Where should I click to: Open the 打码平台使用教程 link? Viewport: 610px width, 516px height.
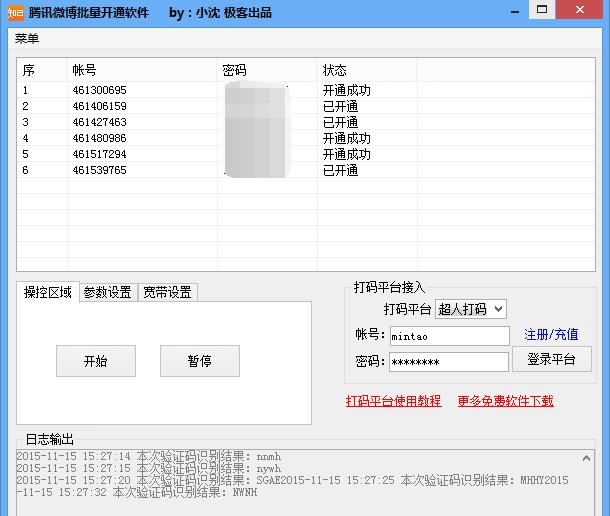tap(393, 401)
